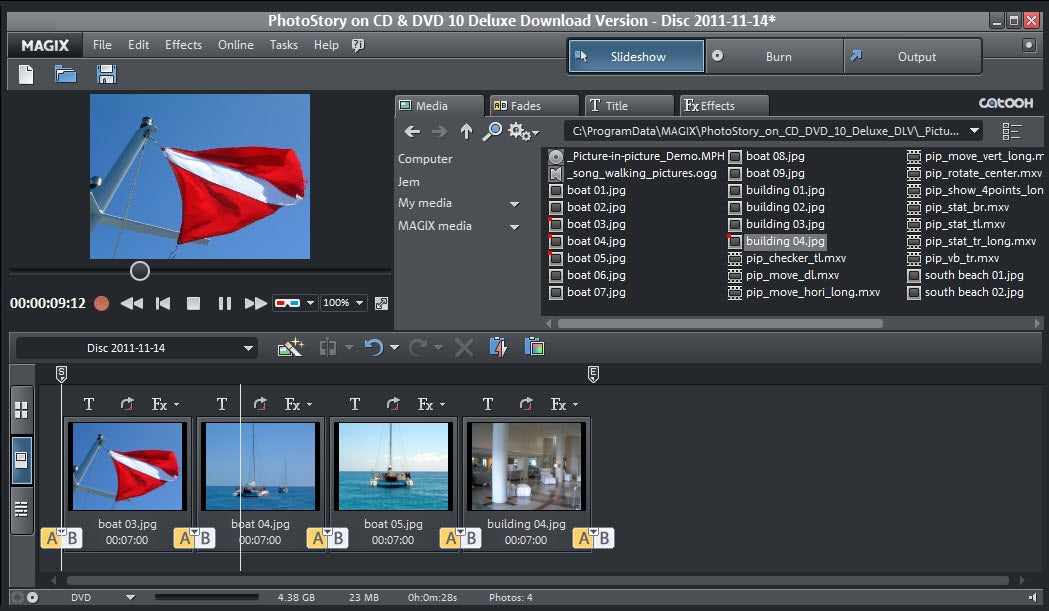
Task: Open the Effects menu
Action: tap(183, 45)
